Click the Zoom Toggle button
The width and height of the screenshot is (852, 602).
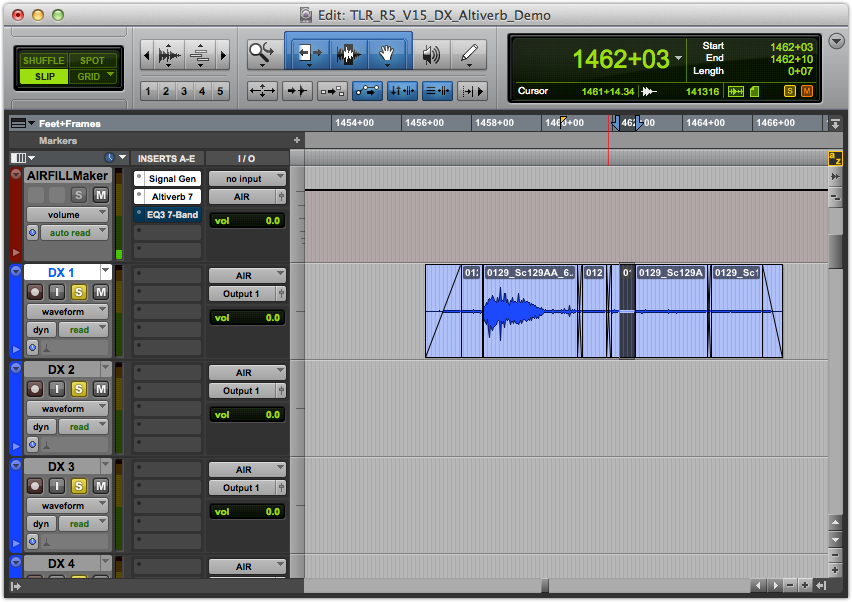click(262, 91)
